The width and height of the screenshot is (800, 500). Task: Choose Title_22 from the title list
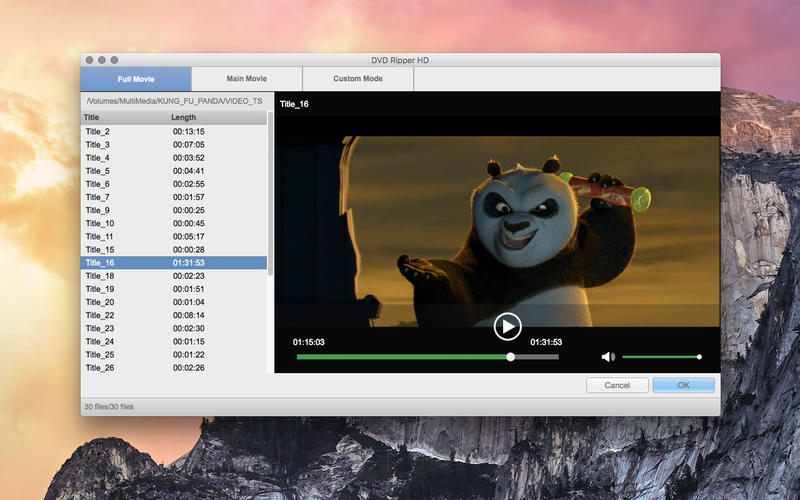(174, 315)
